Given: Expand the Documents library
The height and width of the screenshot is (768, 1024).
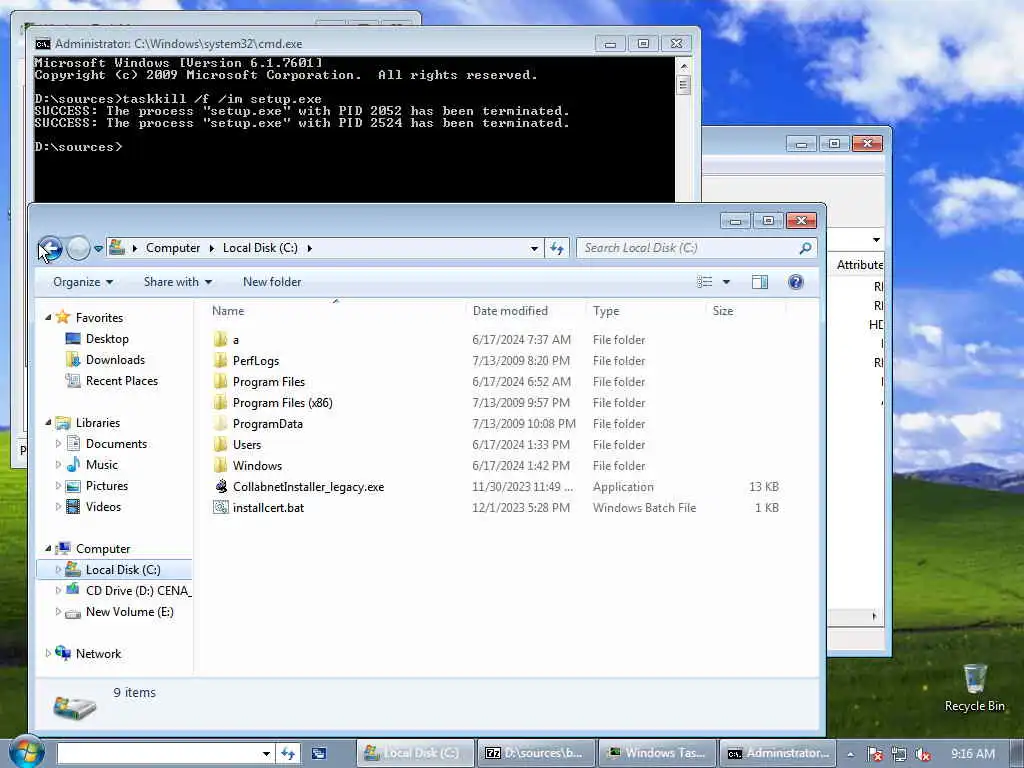Looking at the screenshot, I should pos(58,443).
